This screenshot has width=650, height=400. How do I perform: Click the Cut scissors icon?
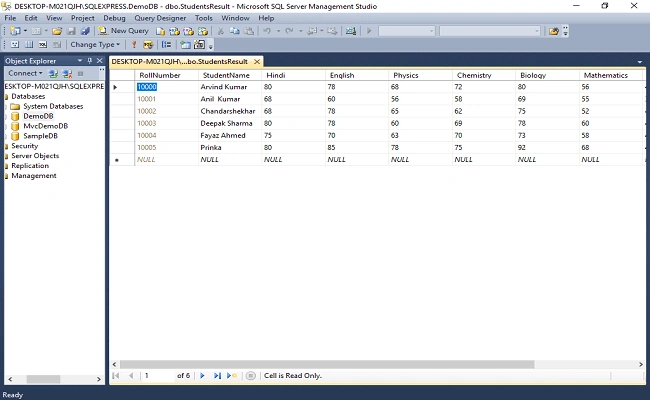(221, 31)
